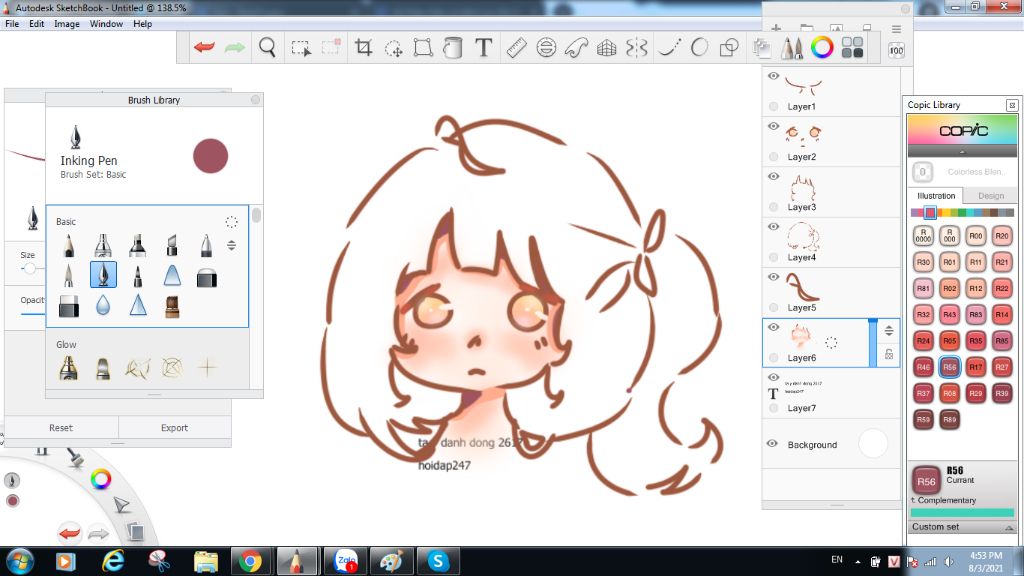The image size is (1024, 576).
Task: Open the Edit menu
Action: point(37,24)
